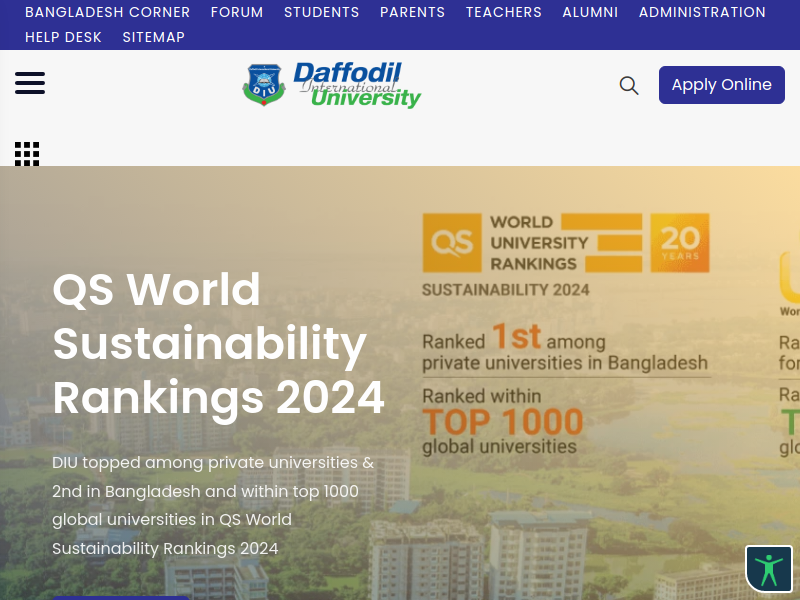The width and height of the screenshot is (800, 600).
Task: Open the Teachers menu item
Action: 504,12
